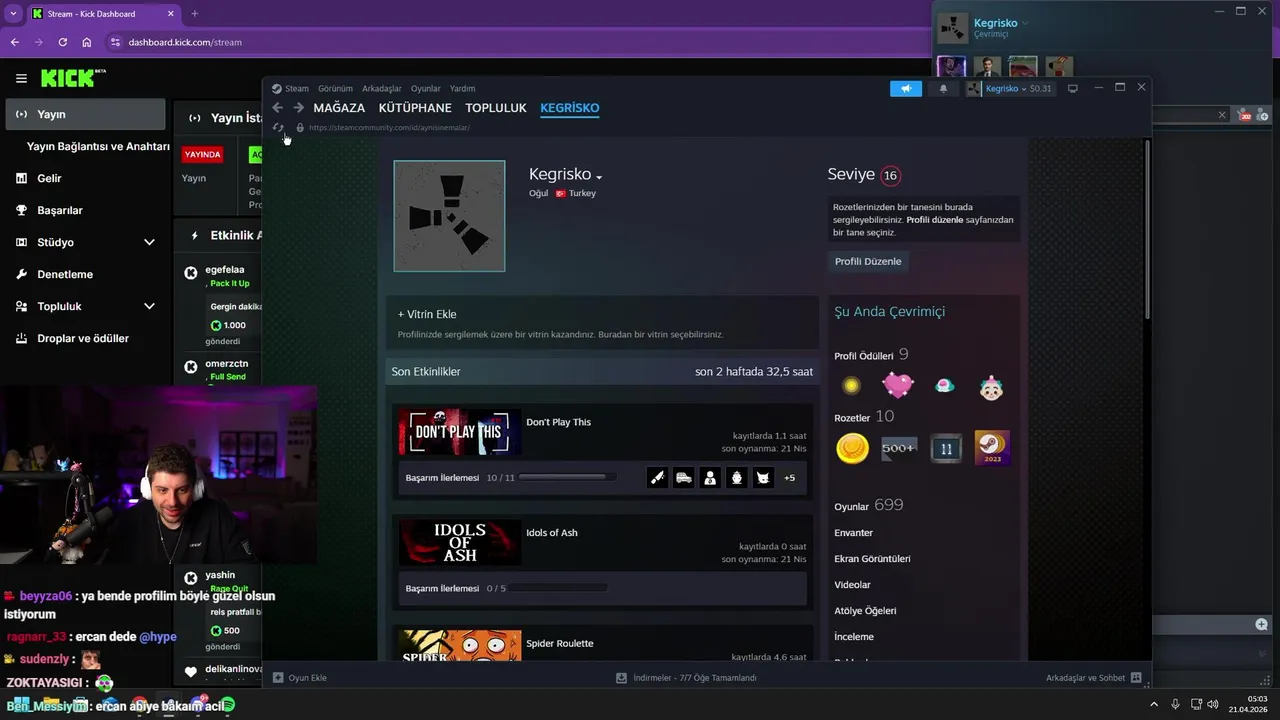The width and height of the screenshot is (1280, 720).
Task: Open Envanter link
Action: tap(853, 533)
